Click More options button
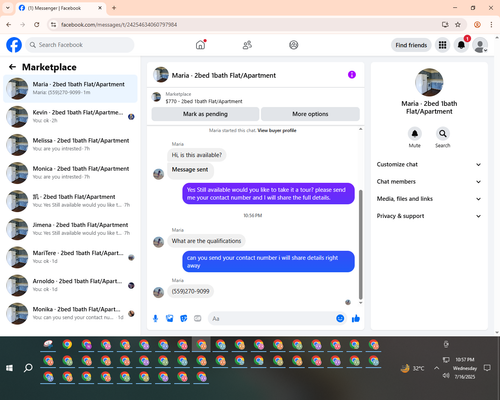 pos(310,114)
